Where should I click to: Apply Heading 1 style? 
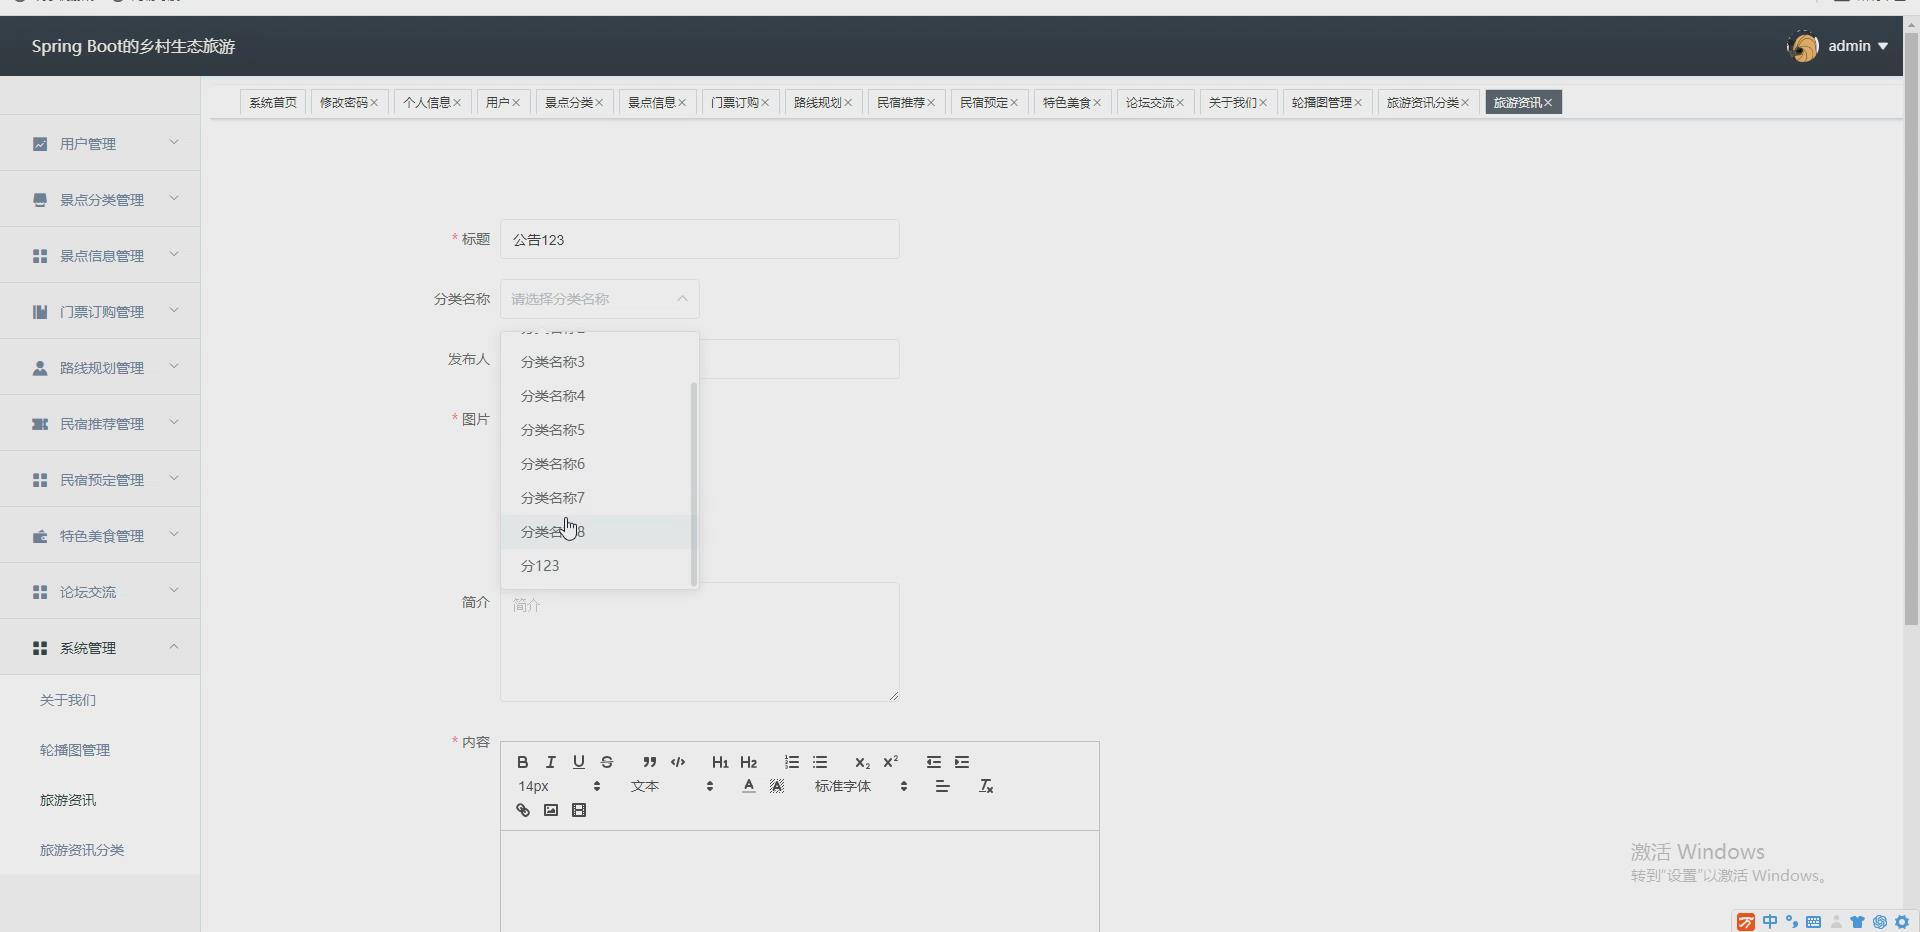click(x=720, y=762)
